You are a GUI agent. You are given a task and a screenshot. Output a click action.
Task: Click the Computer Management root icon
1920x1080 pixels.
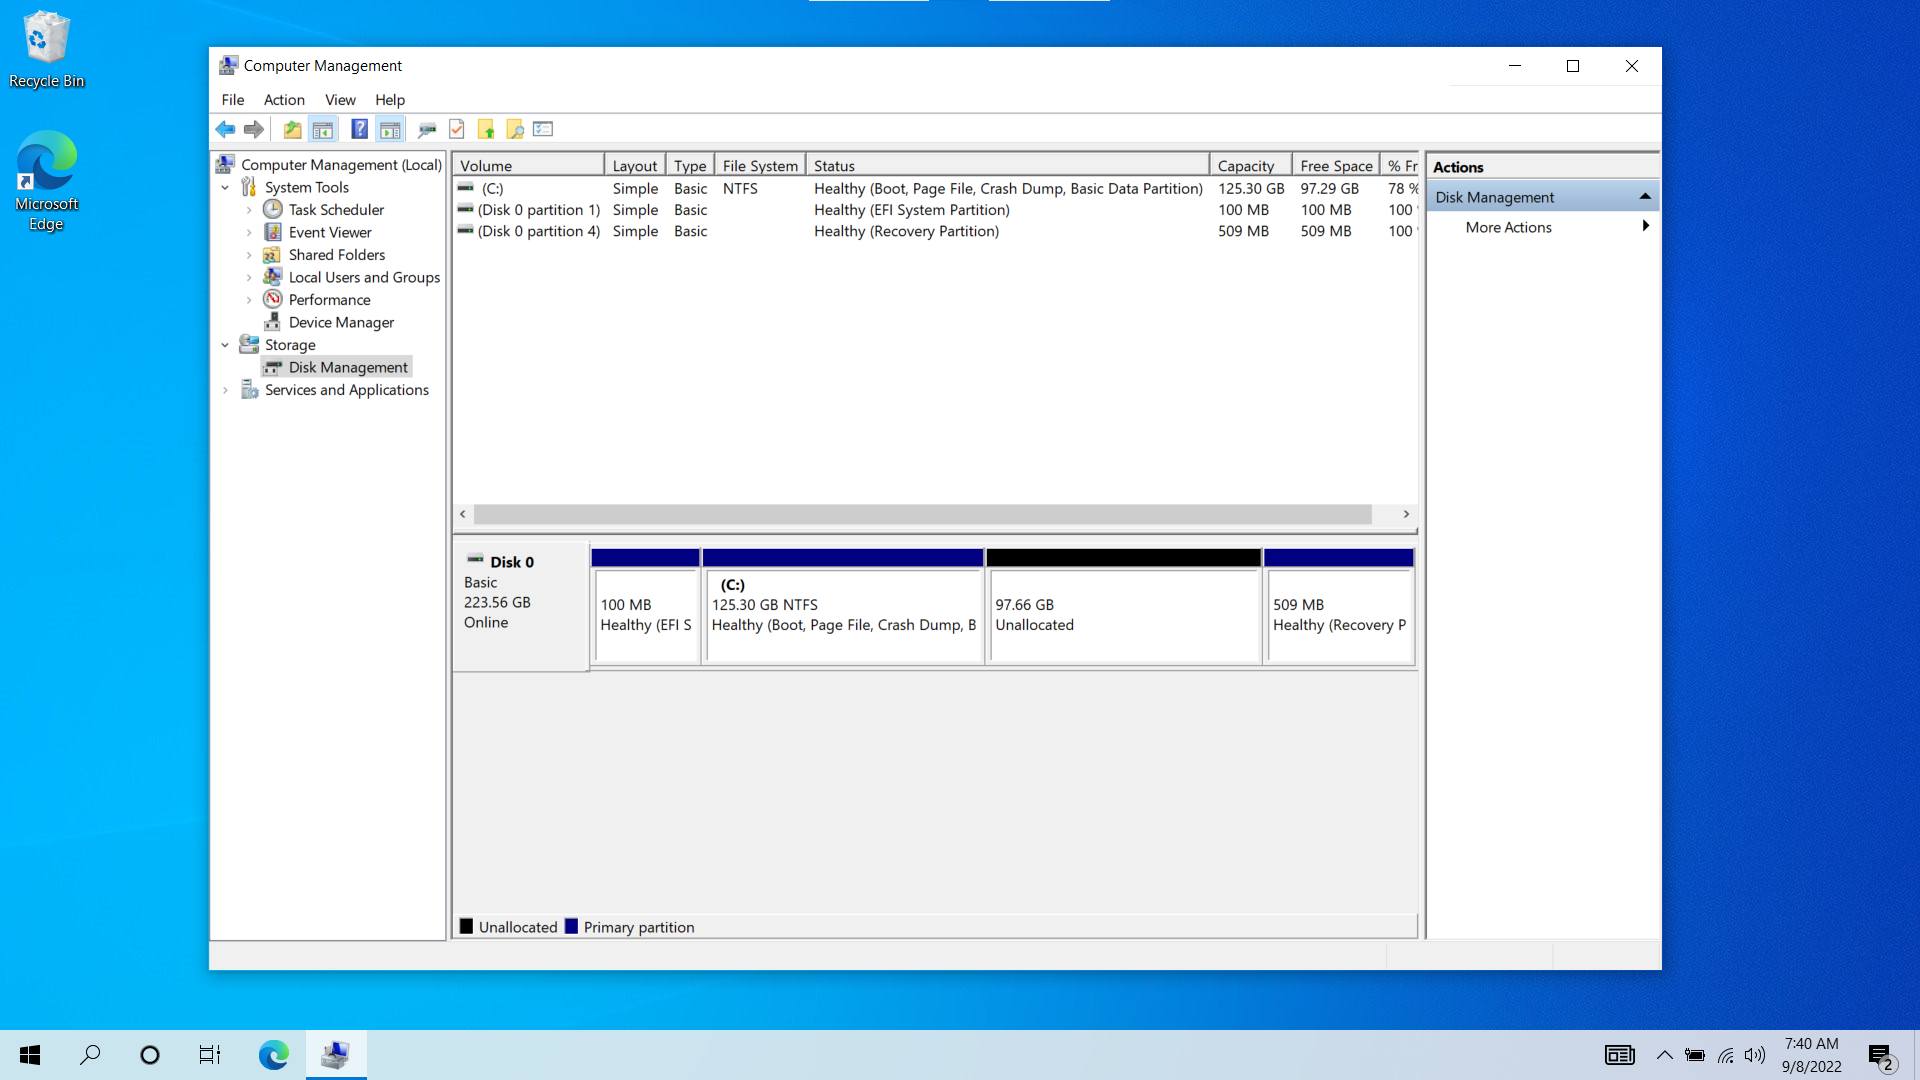(x=227, y=164)
